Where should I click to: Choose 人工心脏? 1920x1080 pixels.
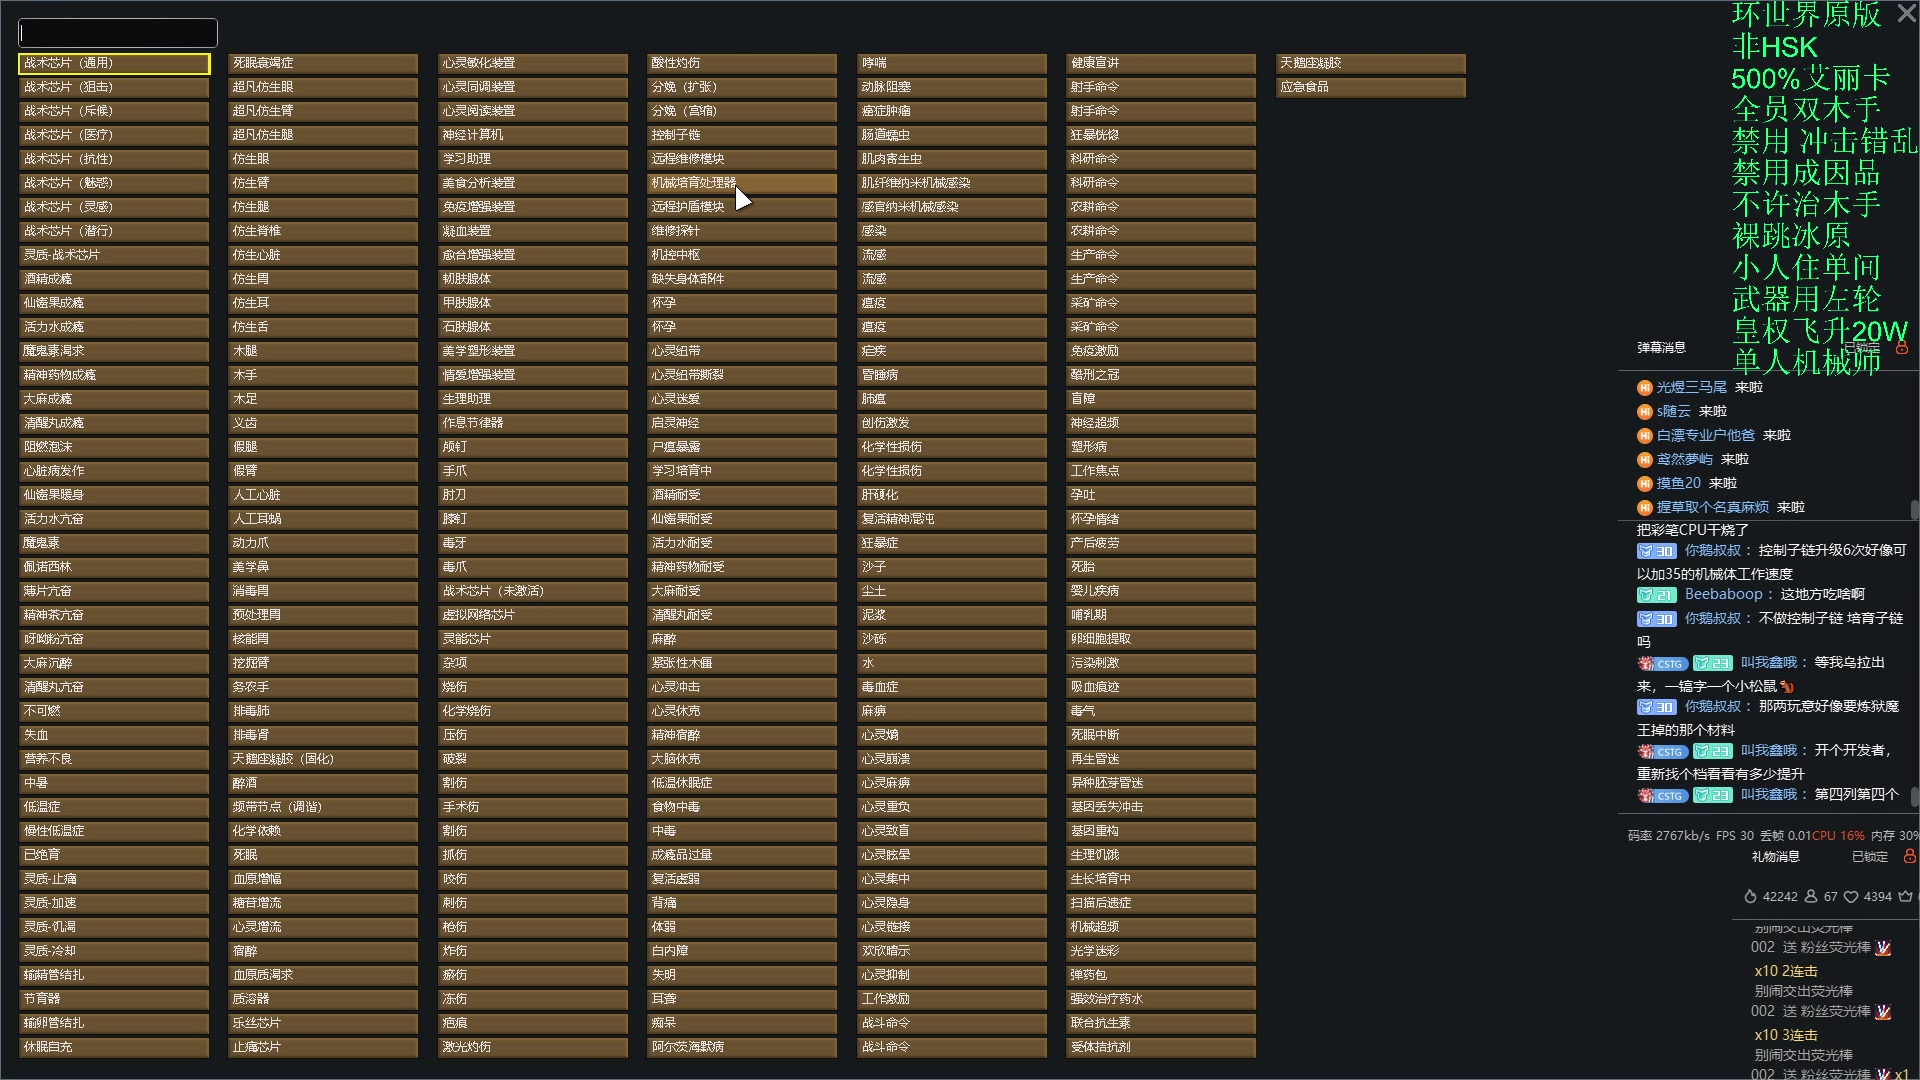point(323,495)
